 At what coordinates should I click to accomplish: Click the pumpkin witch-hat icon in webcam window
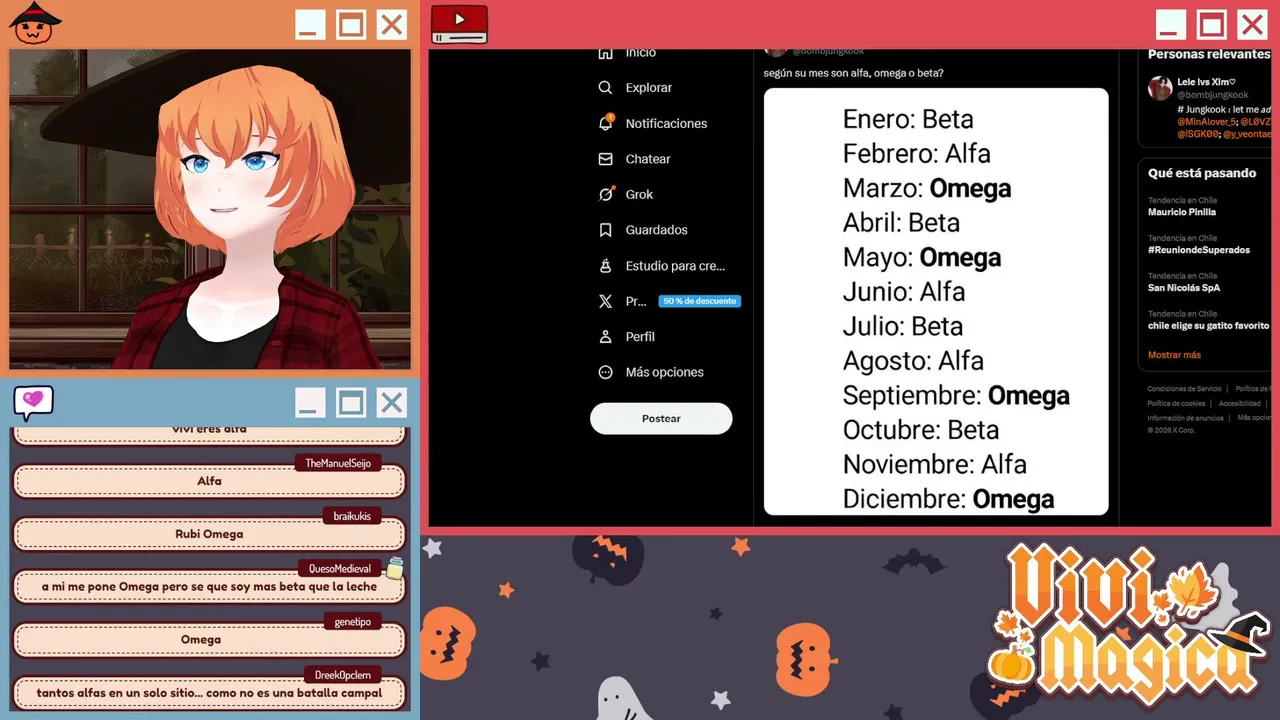(x=35, y=23)
